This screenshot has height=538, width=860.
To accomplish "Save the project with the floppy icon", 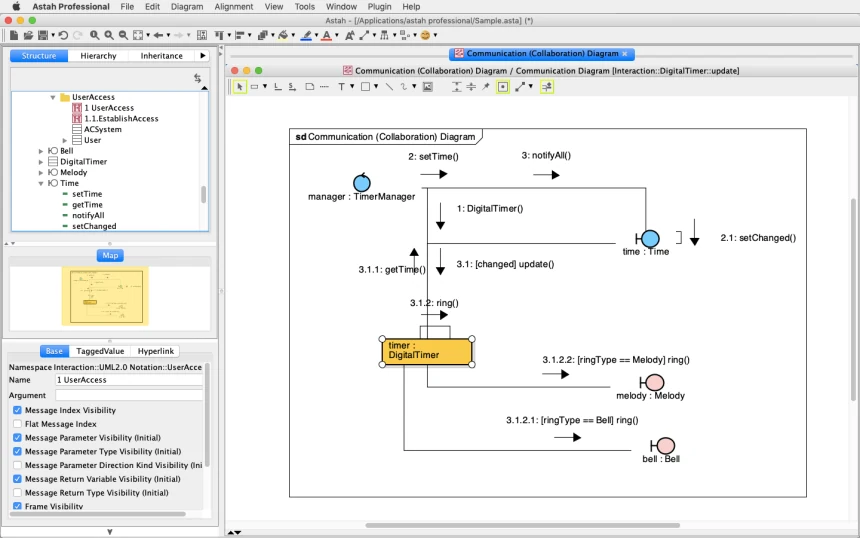I will [x=42, y=35].
